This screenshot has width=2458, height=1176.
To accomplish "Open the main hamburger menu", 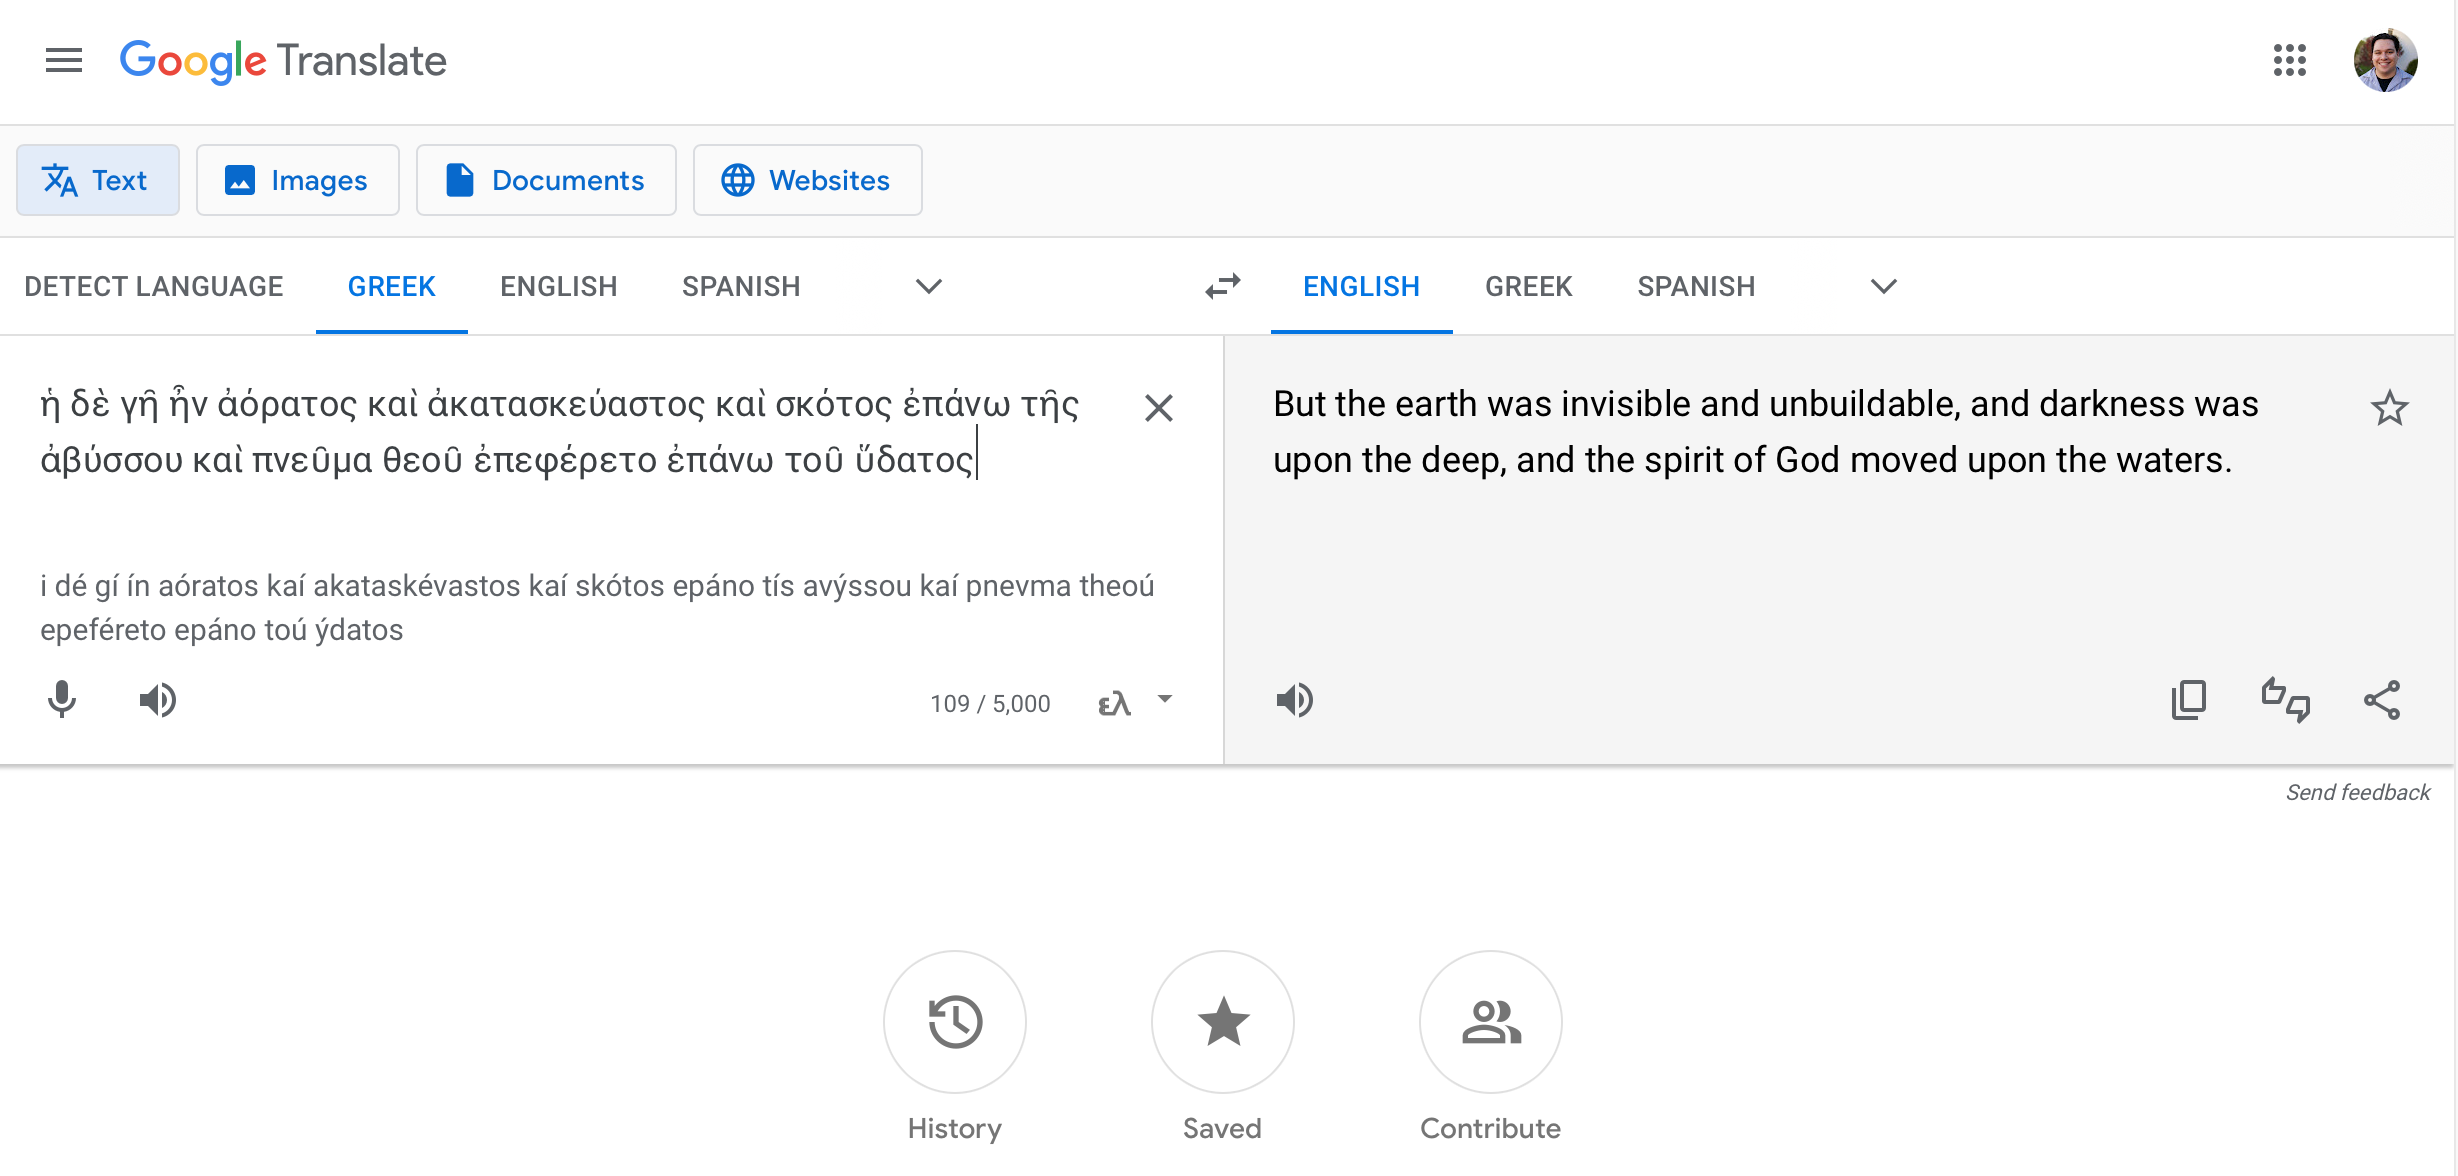I will 64,61.
